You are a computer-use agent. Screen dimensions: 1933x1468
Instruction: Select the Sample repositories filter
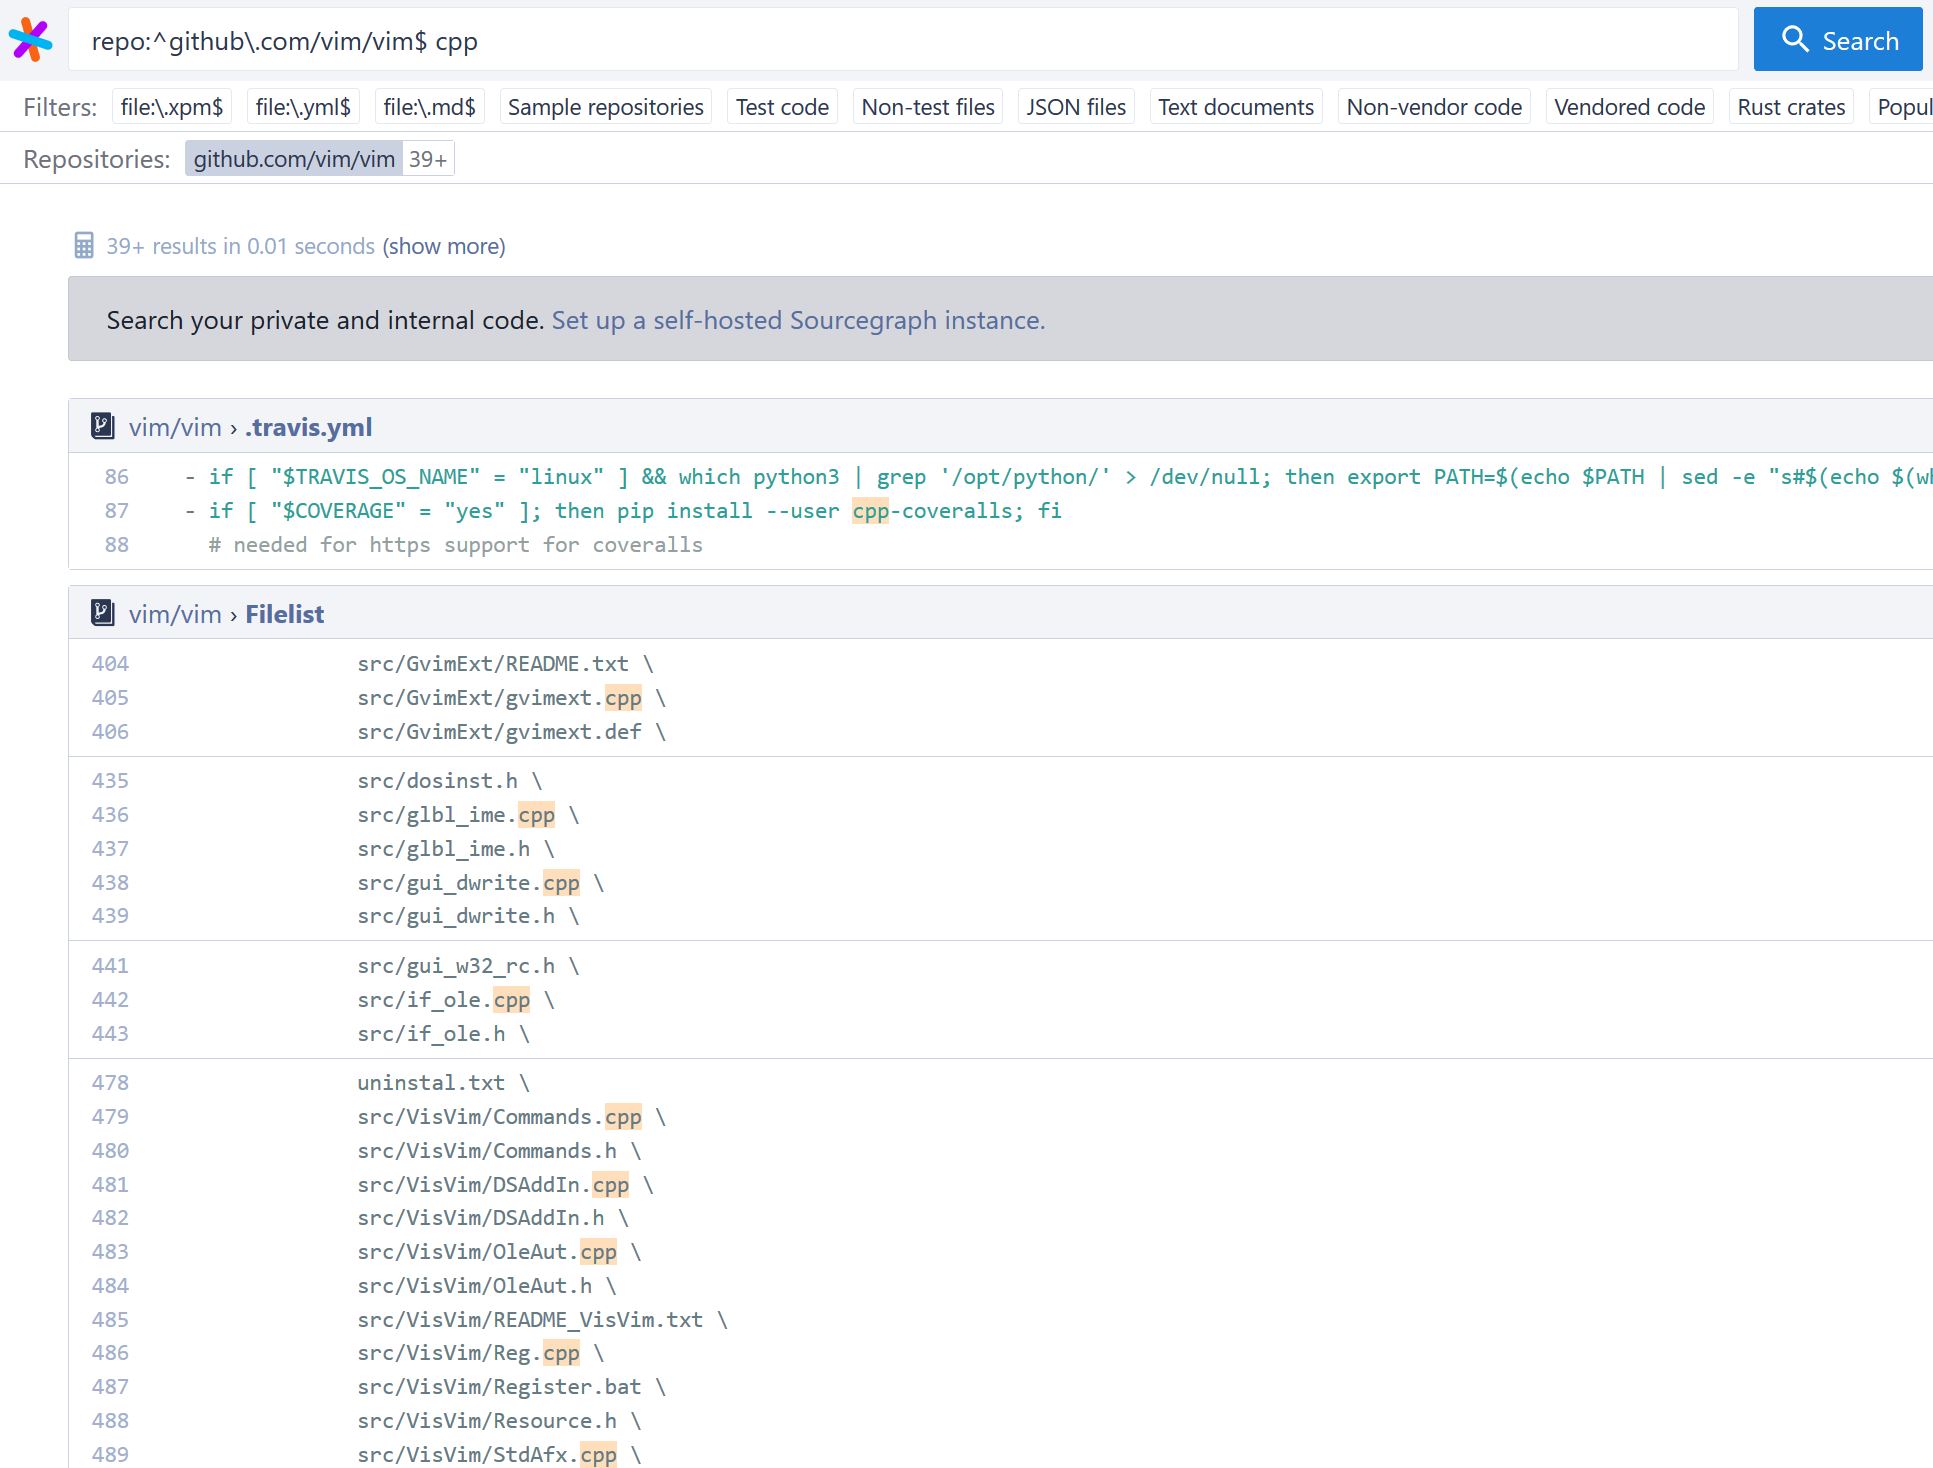(606, 107)
